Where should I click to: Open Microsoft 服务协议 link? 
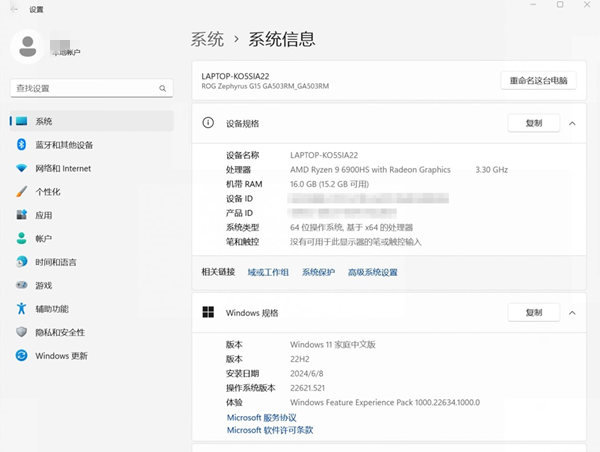click(262, 417)
